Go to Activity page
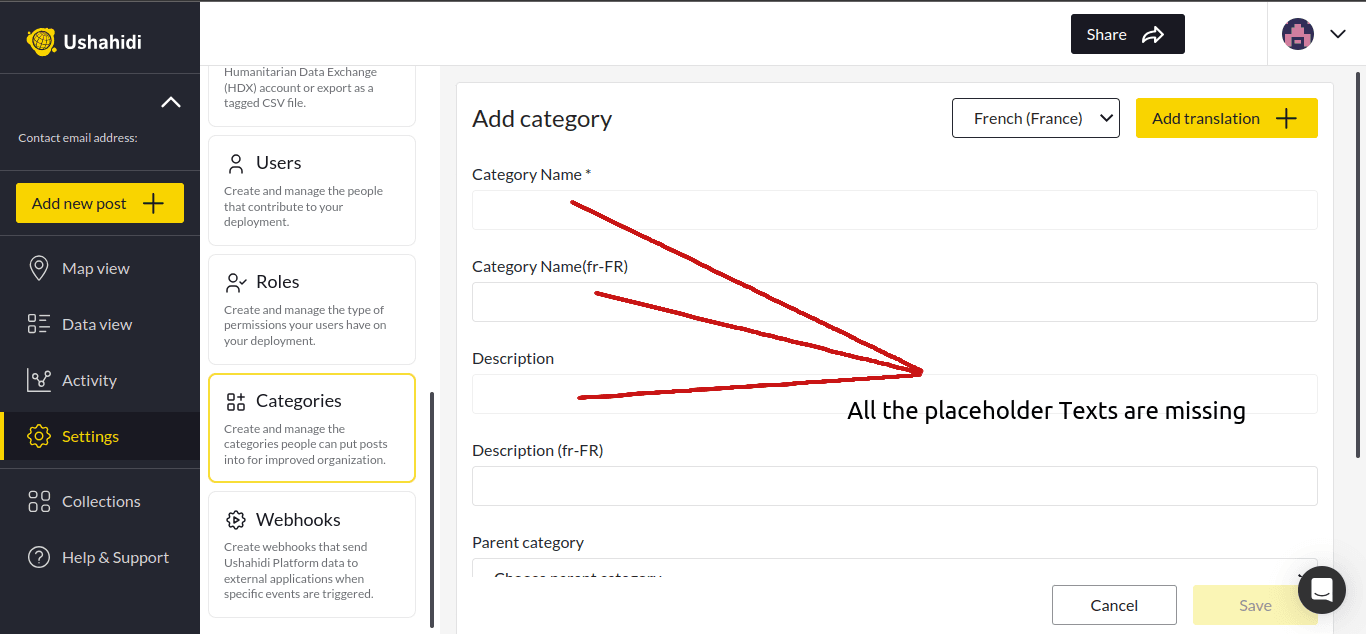 (x=89, y=380)
